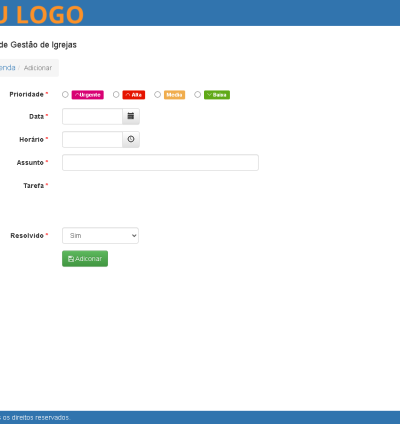Focus the Data input field
The image size is (400, 424).
pyautogui.click(x=92, y=116)
